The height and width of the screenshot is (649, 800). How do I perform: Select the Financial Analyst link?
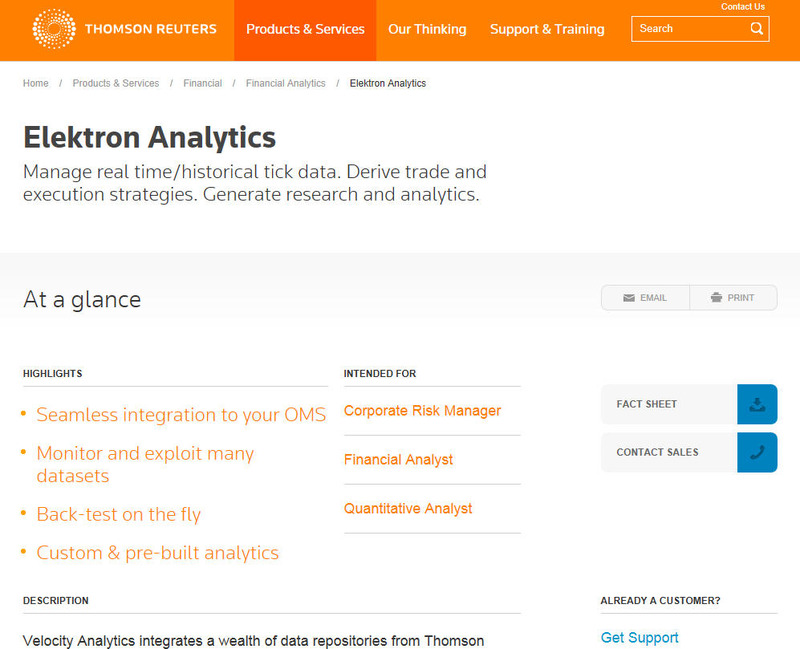pos(398,460)
